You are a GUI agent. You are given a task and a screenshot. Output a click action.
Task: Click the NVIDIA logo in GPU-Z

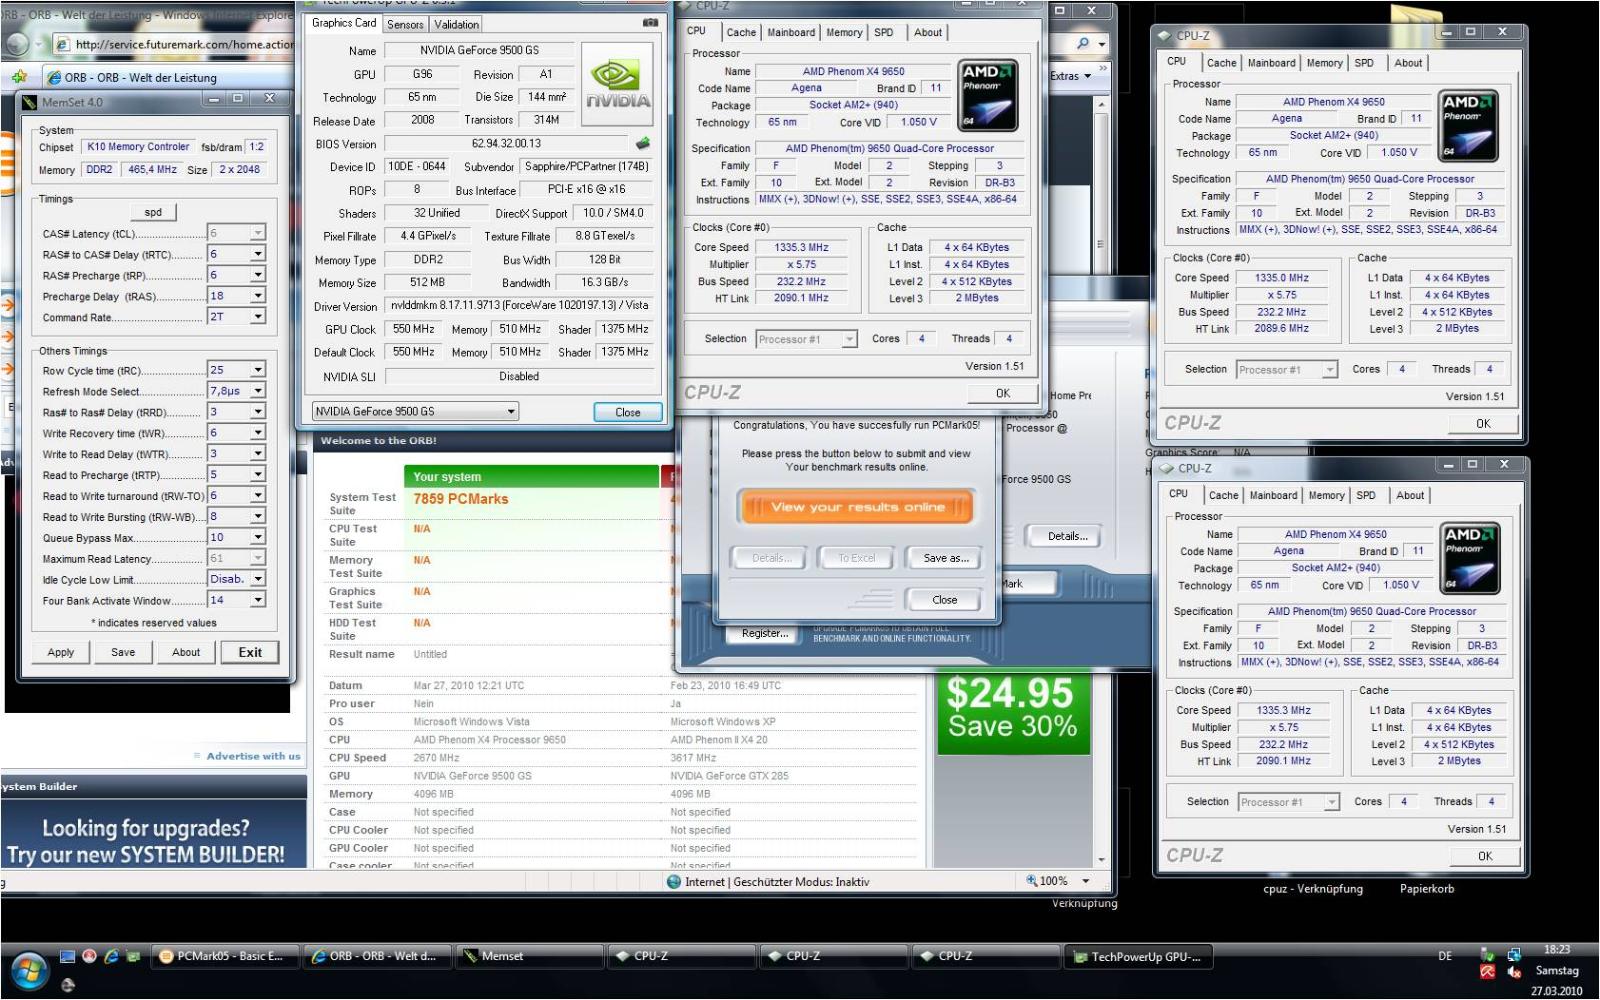pos(618,83)
